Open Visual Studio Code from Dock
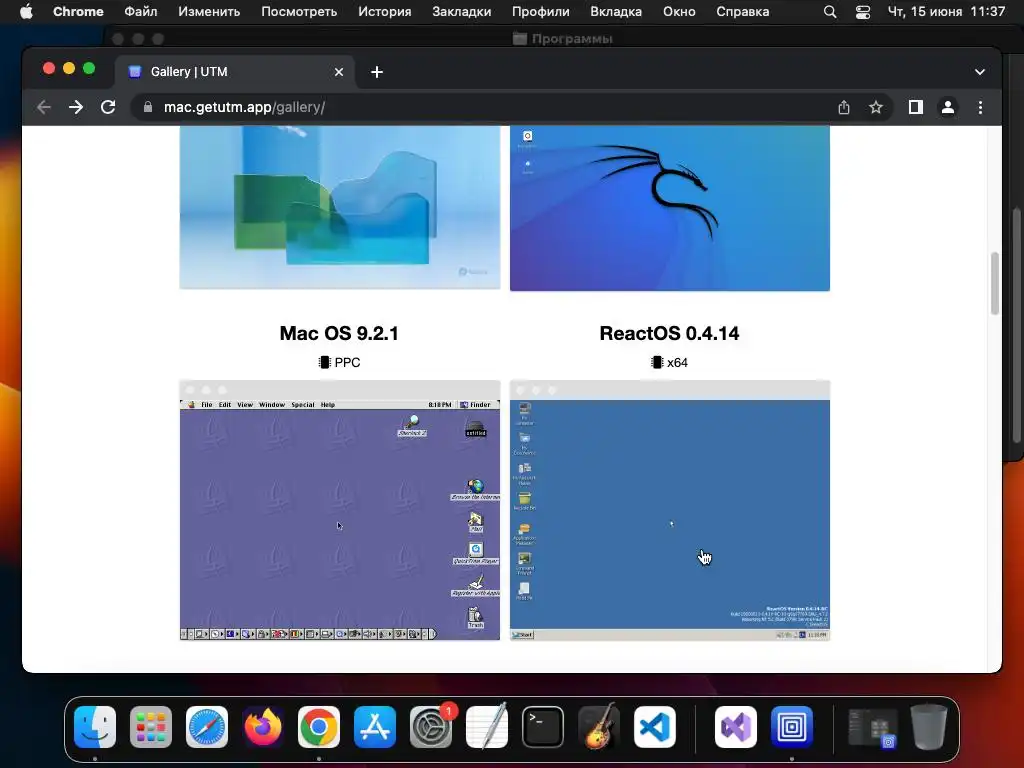The height and width of the screenshot is (768, 1024). pyautogui.click(x=655, y=727)
